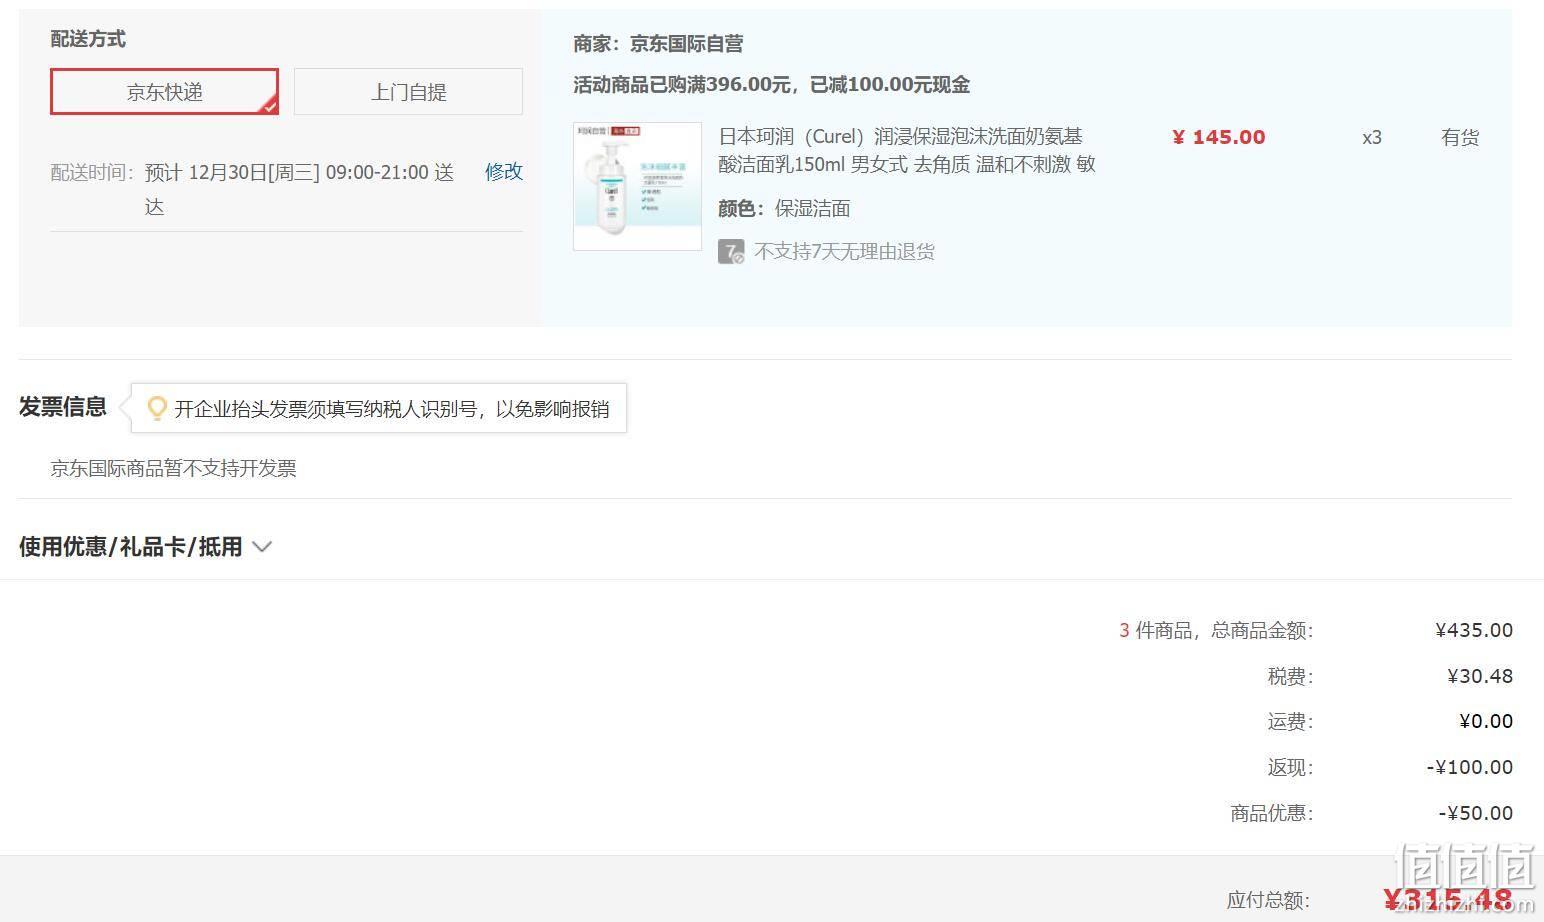Click the lightbulb tip icon beside 发票信息
Screen dimensions: 1544x922
coord(157,408)
